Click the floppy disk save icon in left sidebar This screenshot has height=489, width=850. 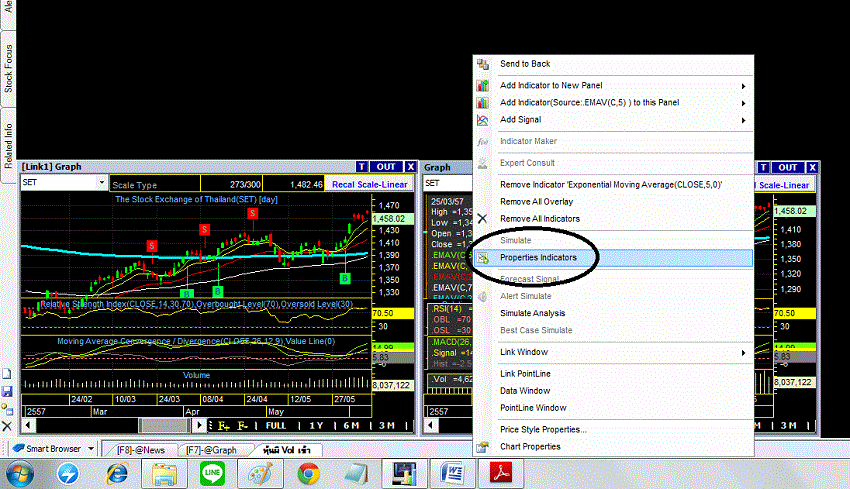tap(7, 391)
